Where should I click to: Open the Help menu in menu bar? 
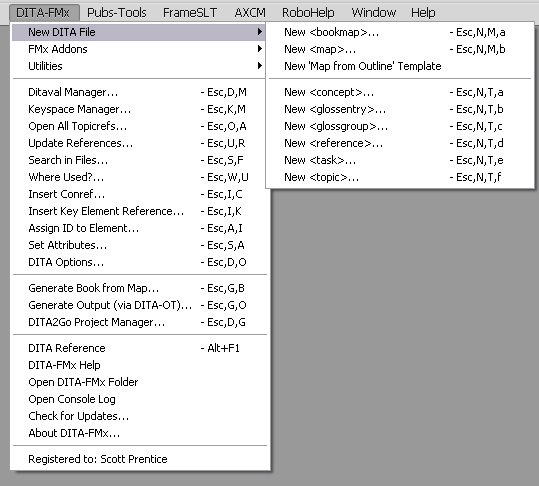[x=423, y=13]
